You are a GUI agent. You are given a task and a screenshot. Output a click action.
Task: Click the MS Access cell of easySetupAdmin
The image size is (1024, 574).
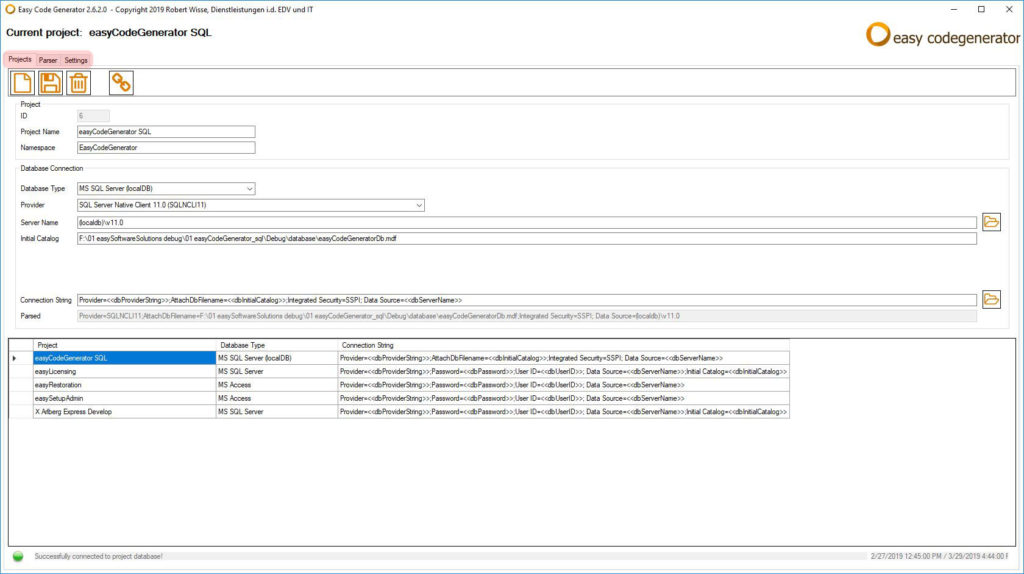click(x=277, y=398)
